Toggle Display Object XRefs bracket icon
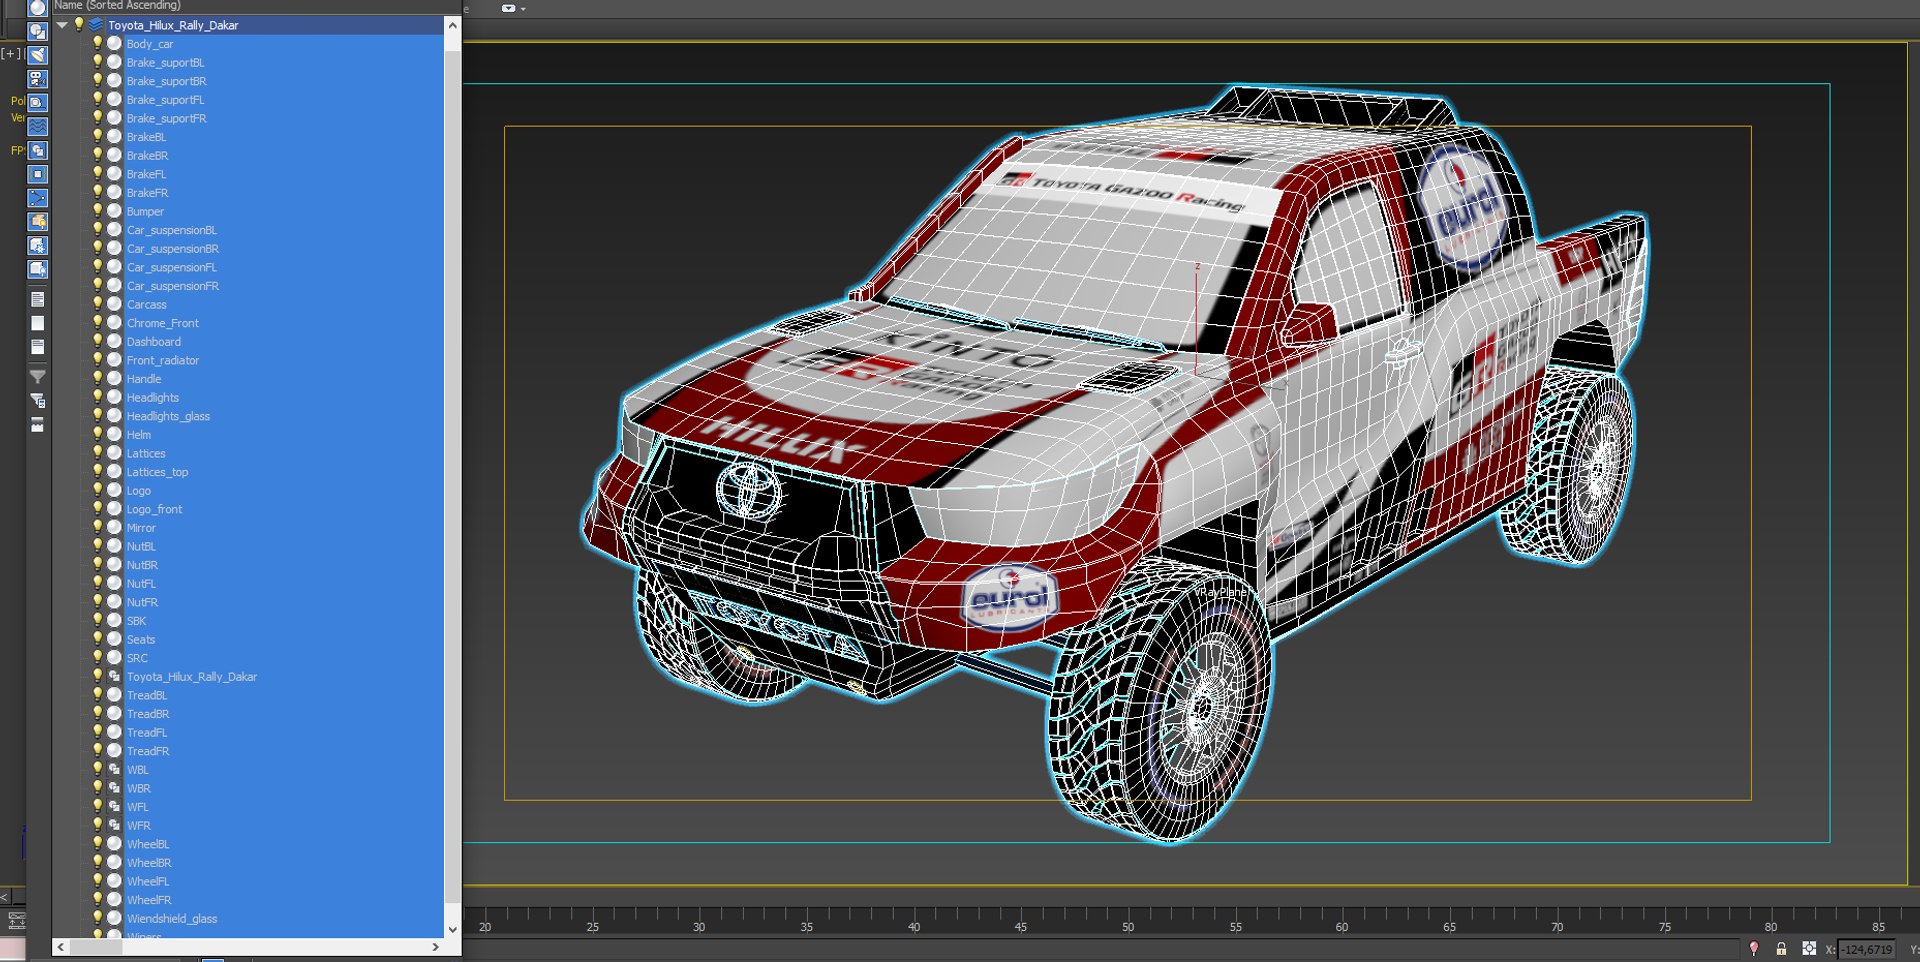Viewport: 1920px width, 962px height. 37,174
